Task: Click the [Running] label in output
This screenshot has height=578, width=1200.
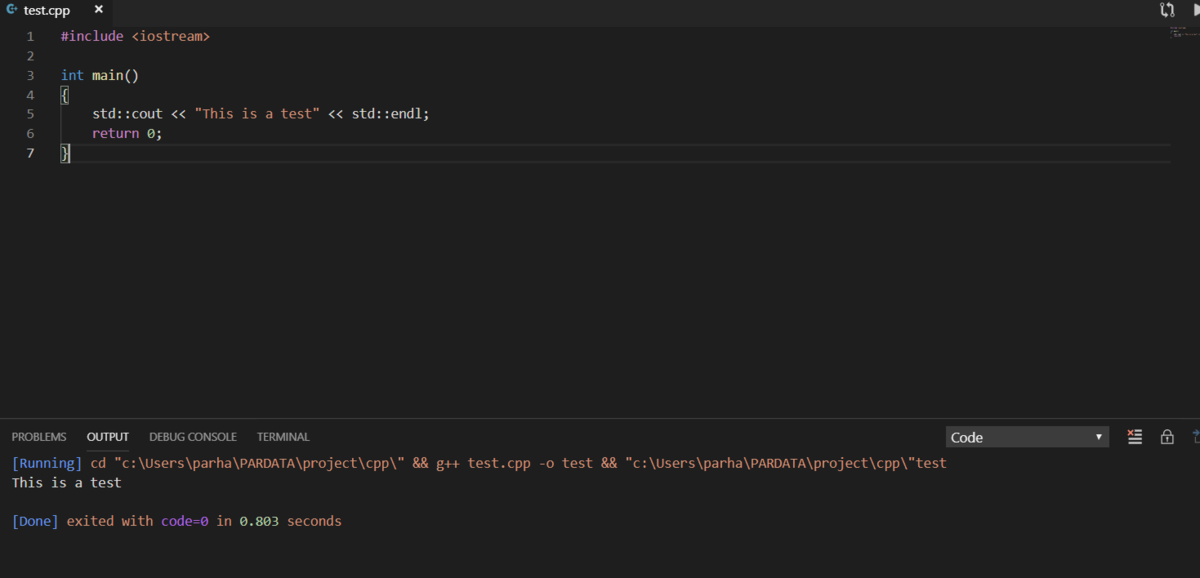Action: click(47, 463)
